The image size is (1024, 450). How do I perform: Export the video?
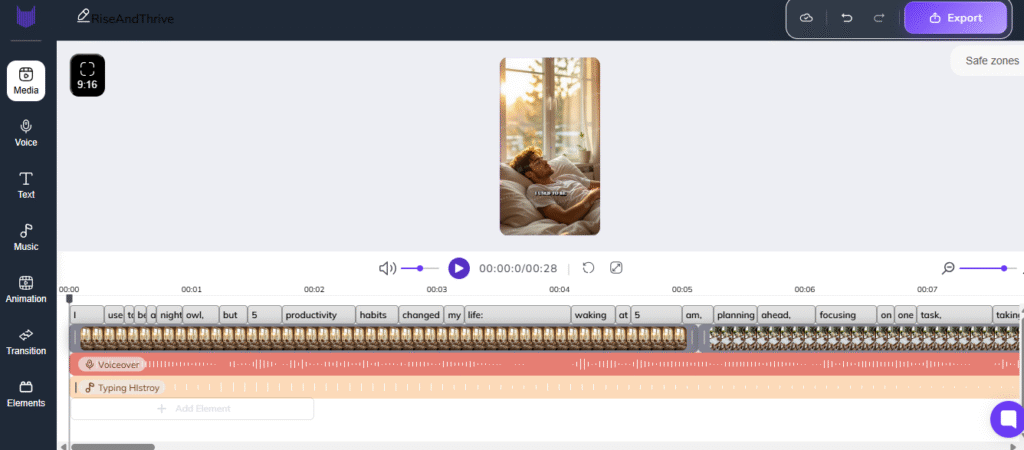tap(955, 18)
